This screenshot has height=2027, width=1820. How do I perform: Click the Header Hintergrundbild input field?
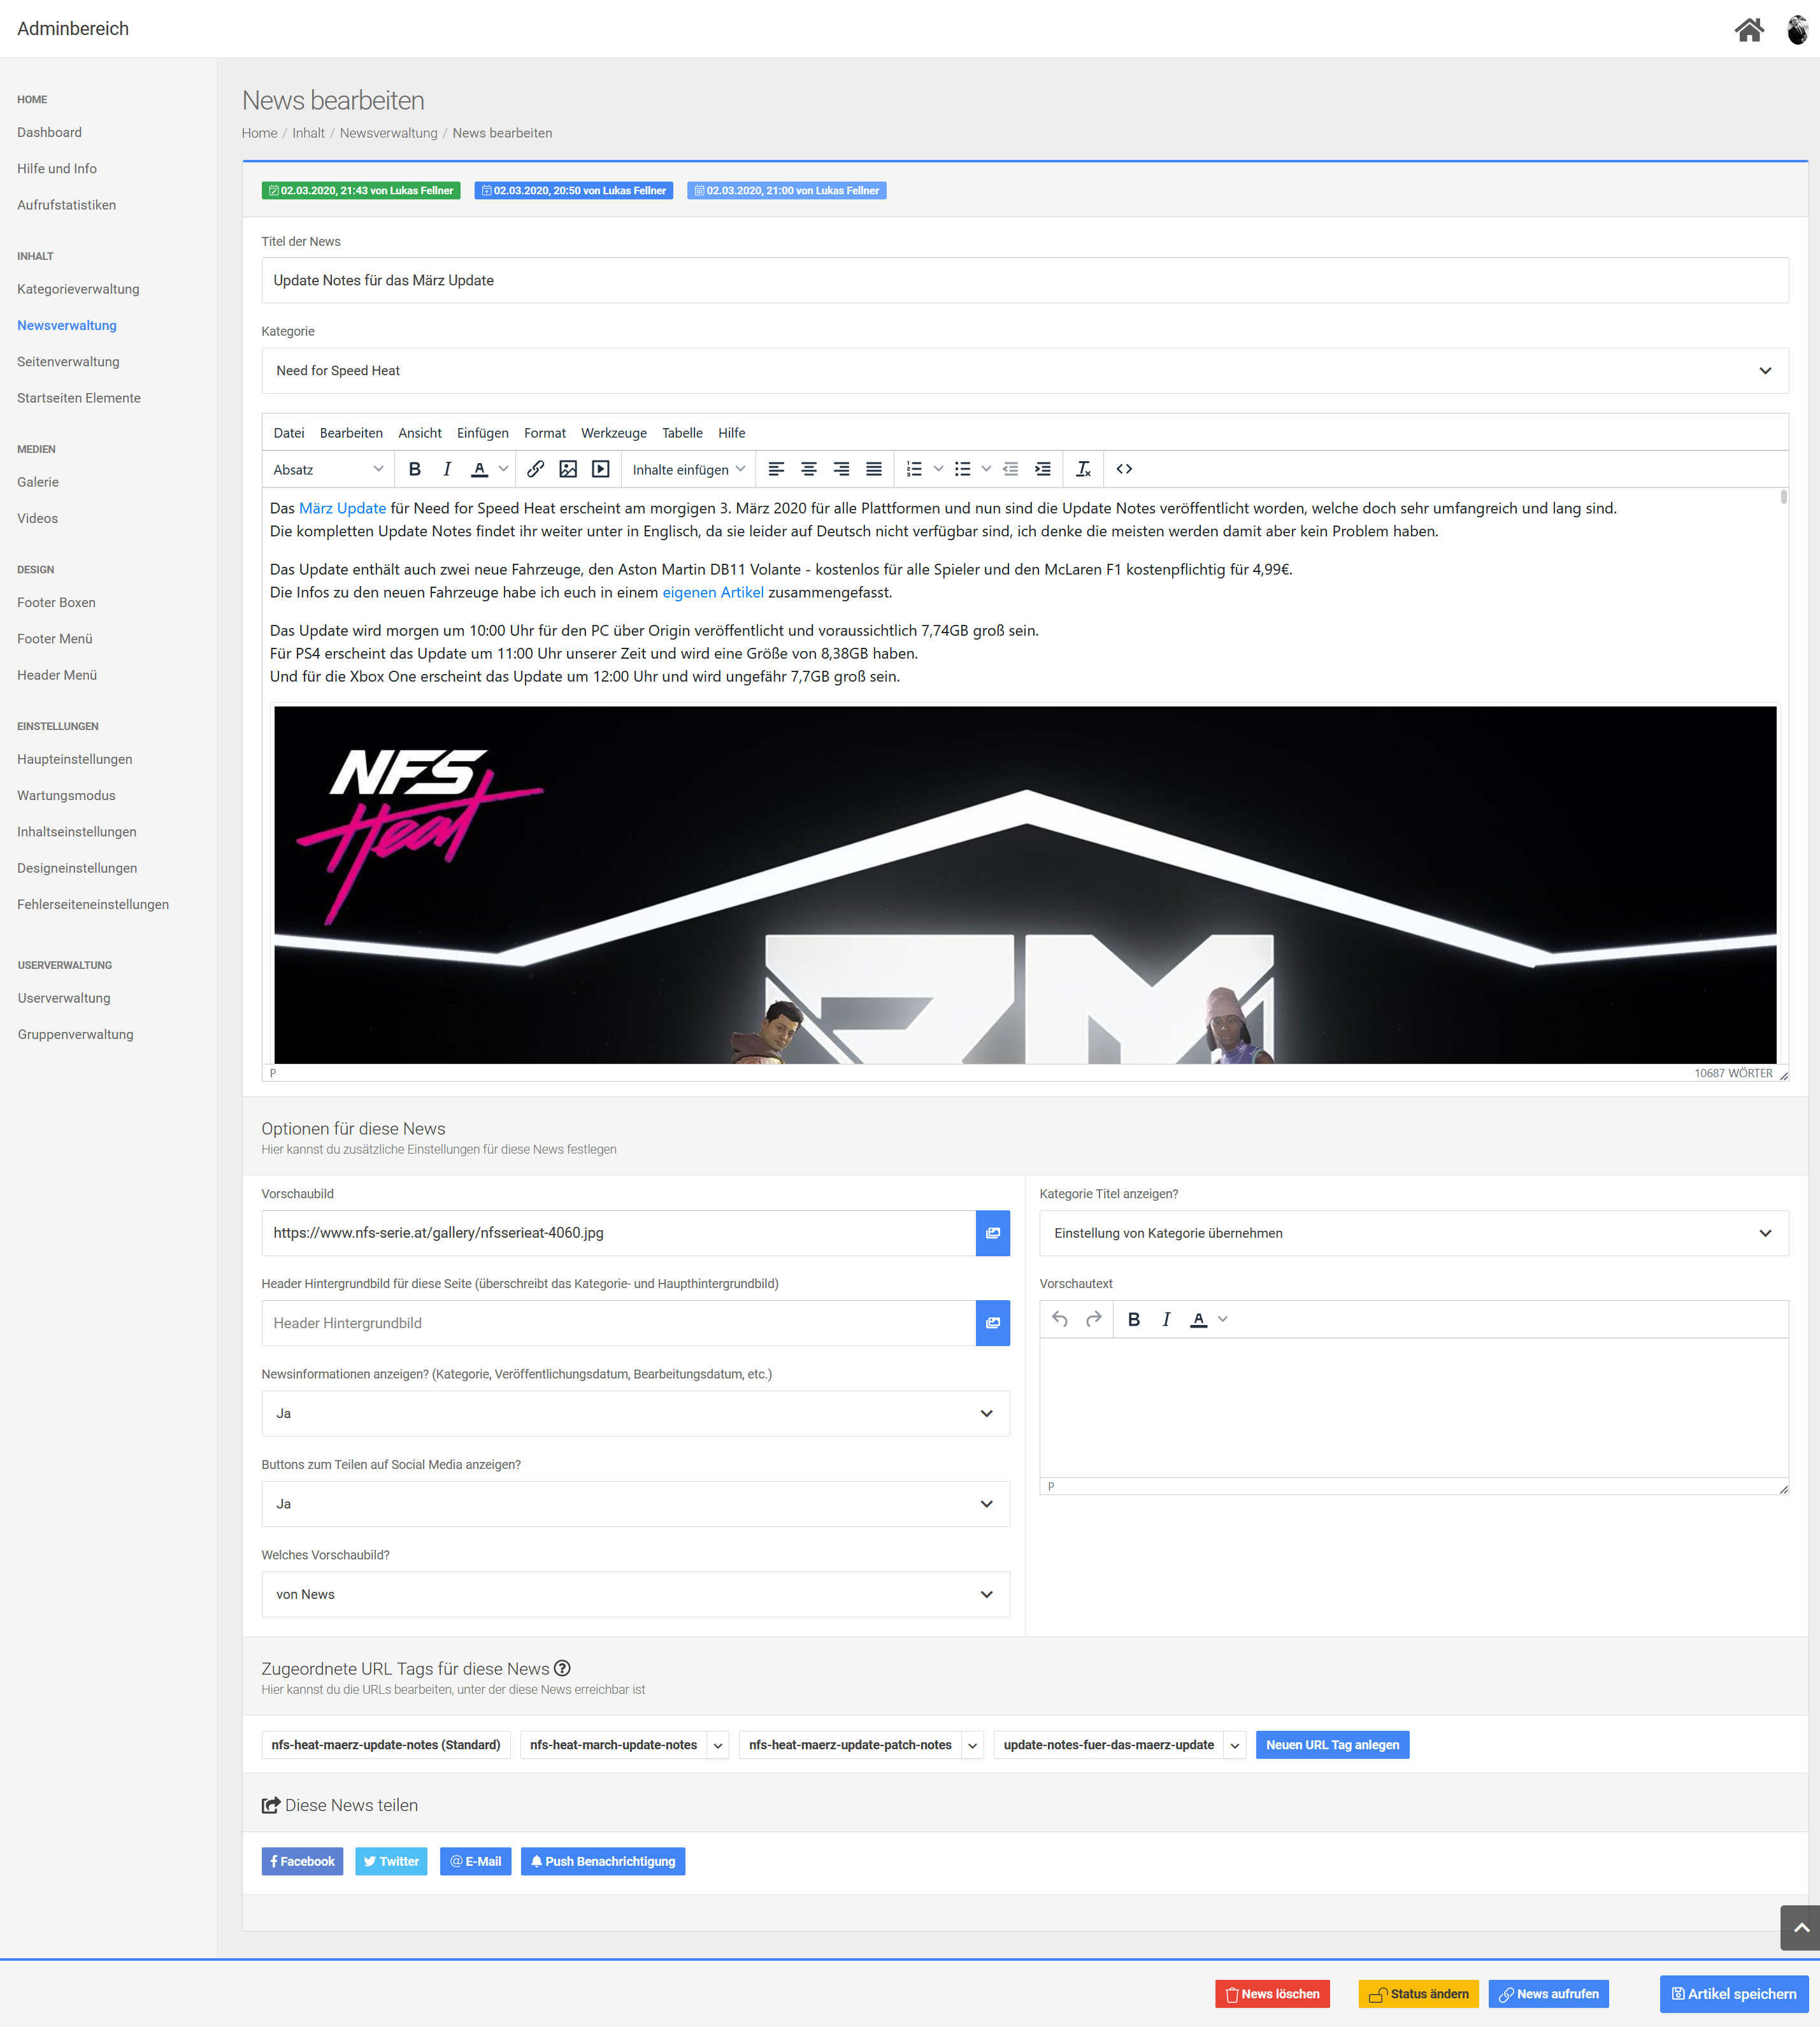[618, 1323]
